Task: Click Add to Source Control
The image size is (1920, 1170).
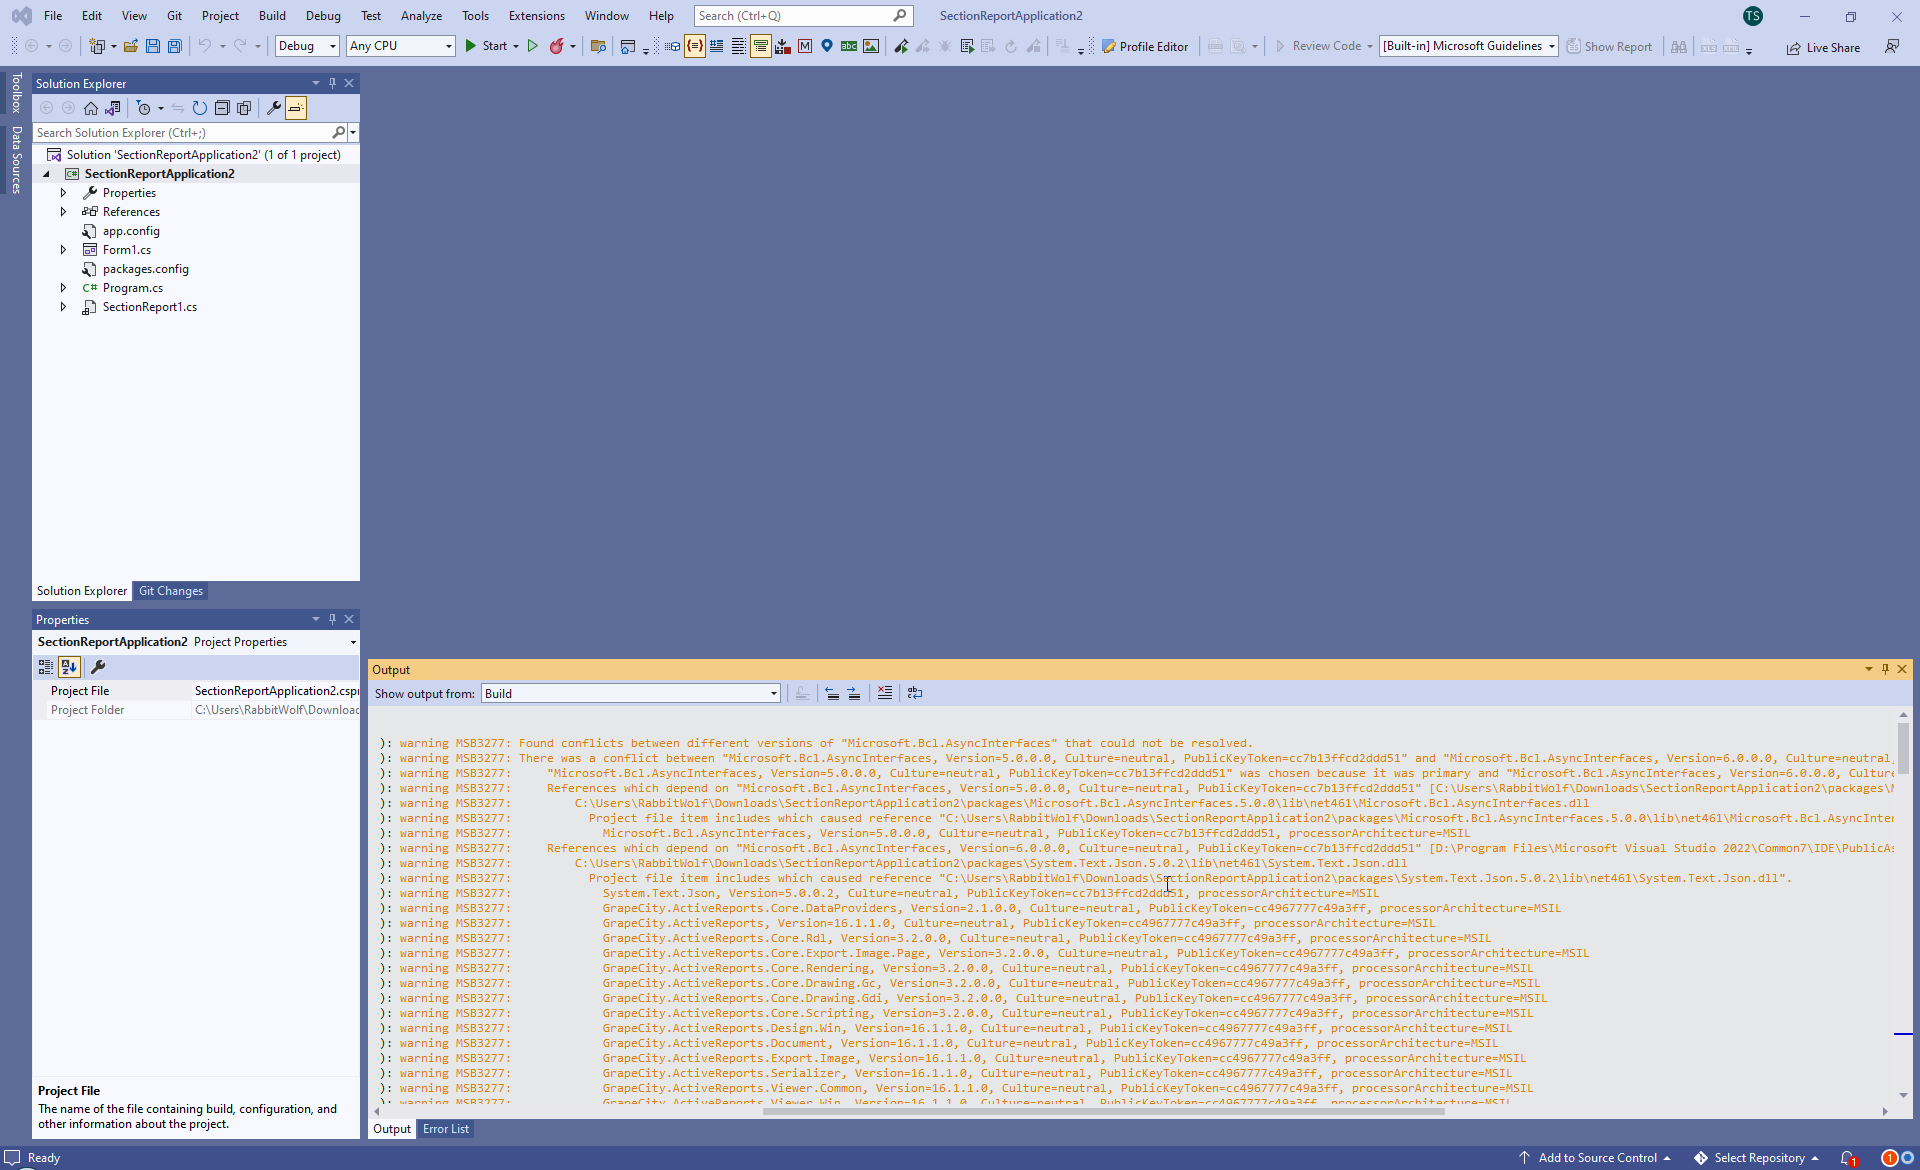Action: [1595, 1158]
